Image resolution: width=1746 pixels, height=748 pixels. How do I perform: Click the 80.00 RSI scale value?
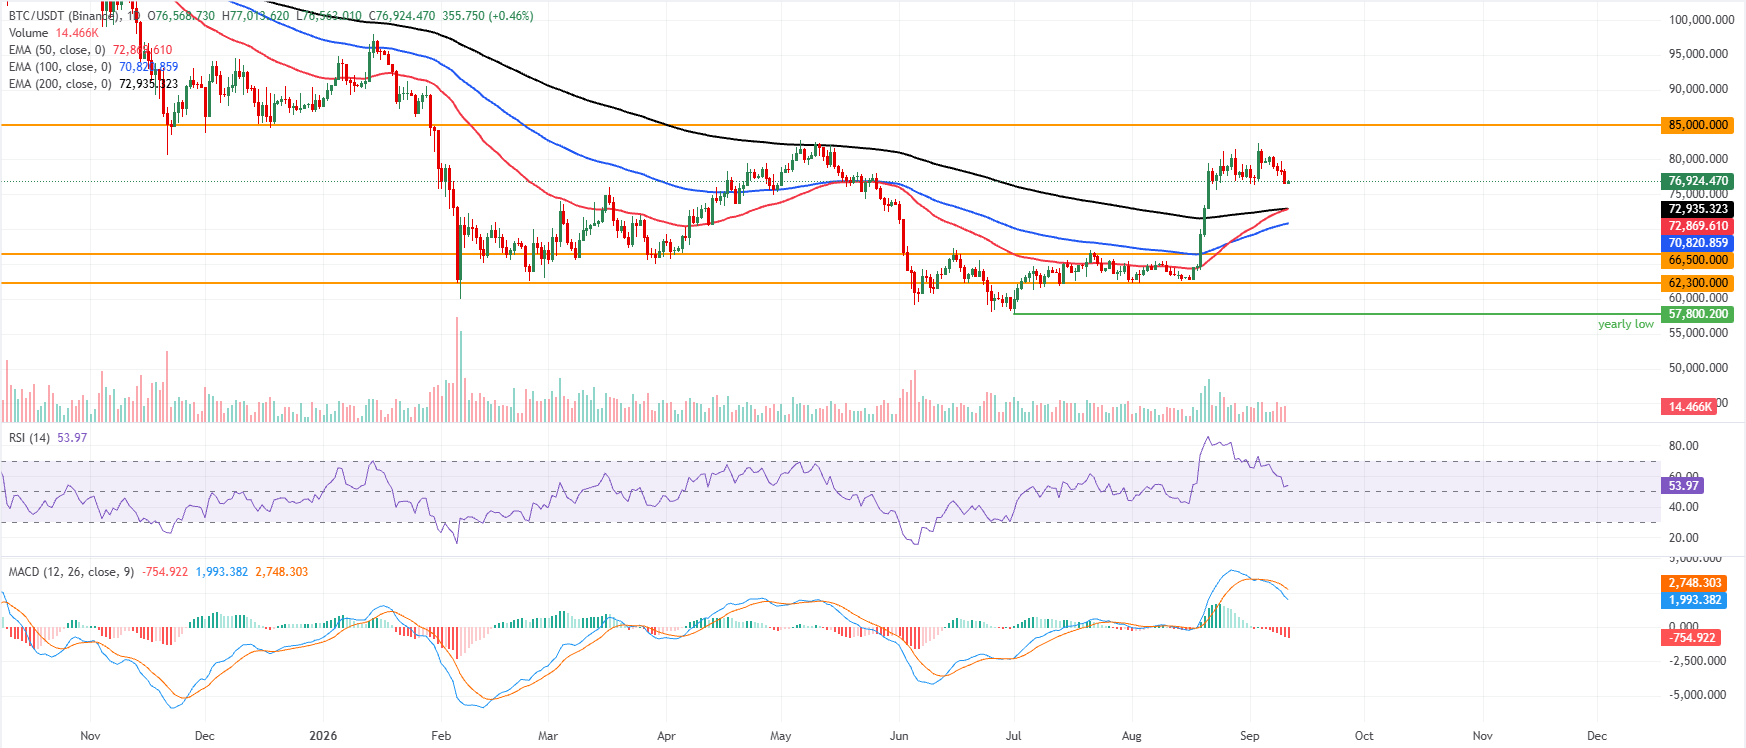click(1684, 446)
